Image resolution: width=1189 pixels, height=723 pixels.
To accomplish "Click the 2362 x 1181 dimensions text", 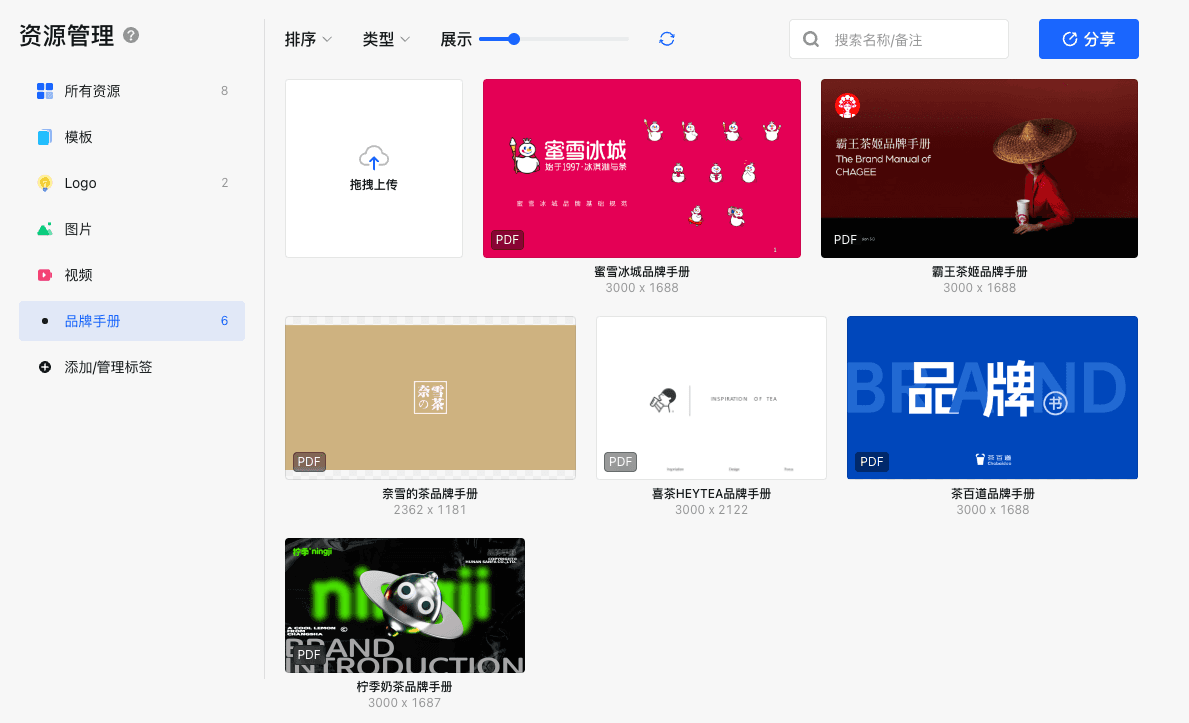I will [x=430, y=510].
